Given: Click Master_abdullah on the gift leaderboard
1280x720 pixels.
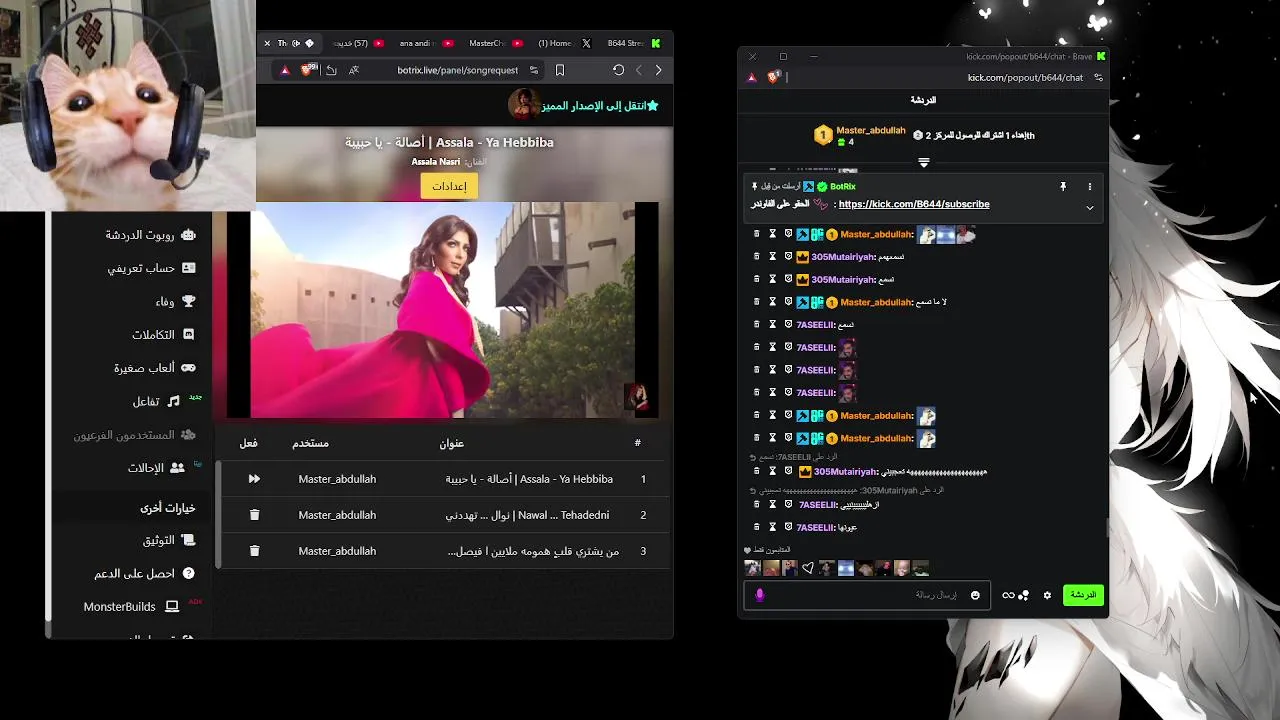Looking at the screenshot, I should [x=871, y=130].
